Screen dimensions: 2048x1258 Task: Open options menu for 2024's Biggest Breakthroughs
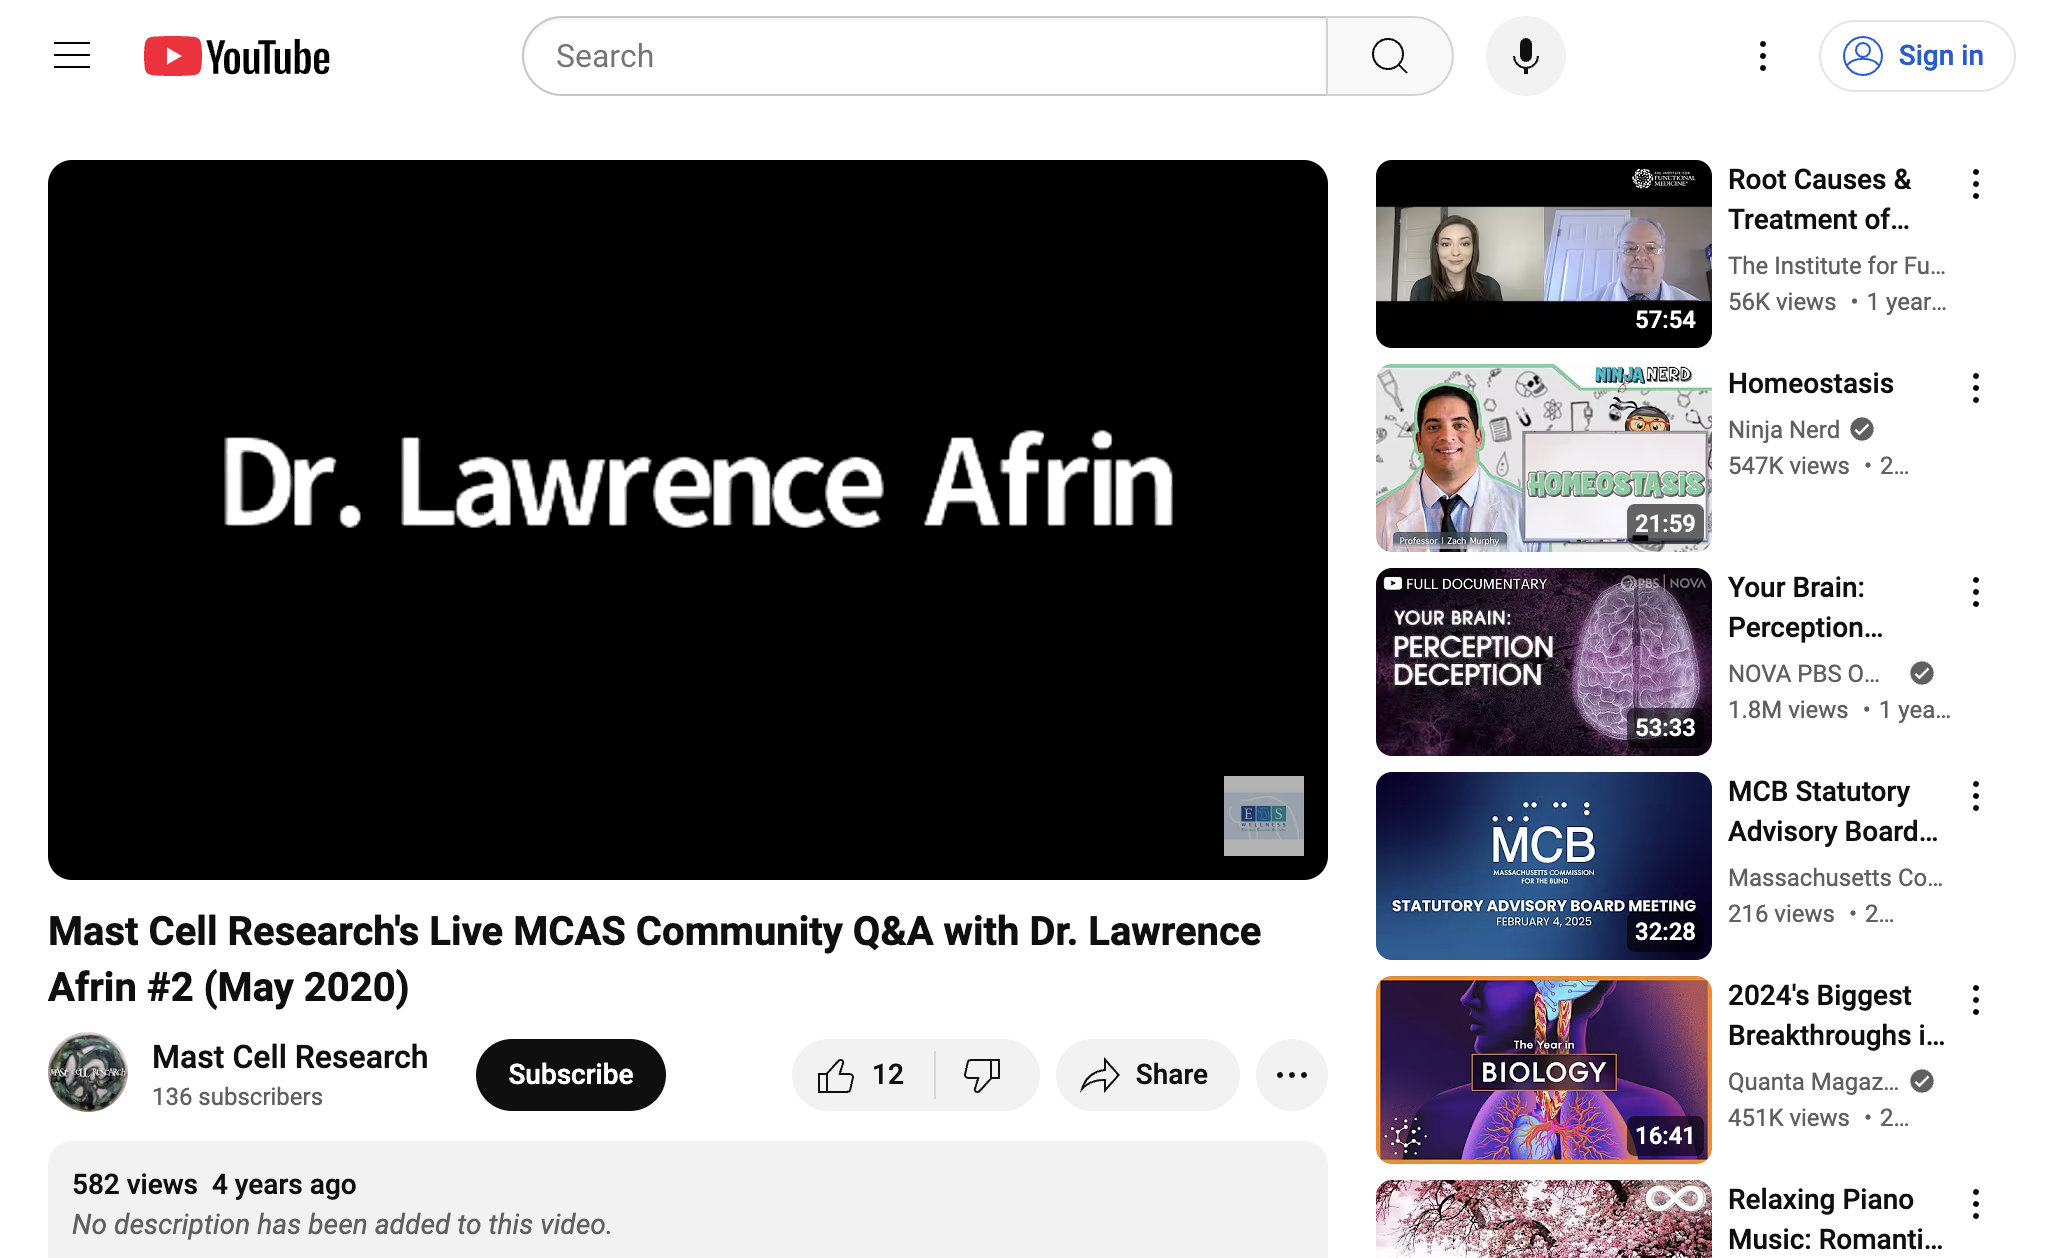(1976, 1000)
